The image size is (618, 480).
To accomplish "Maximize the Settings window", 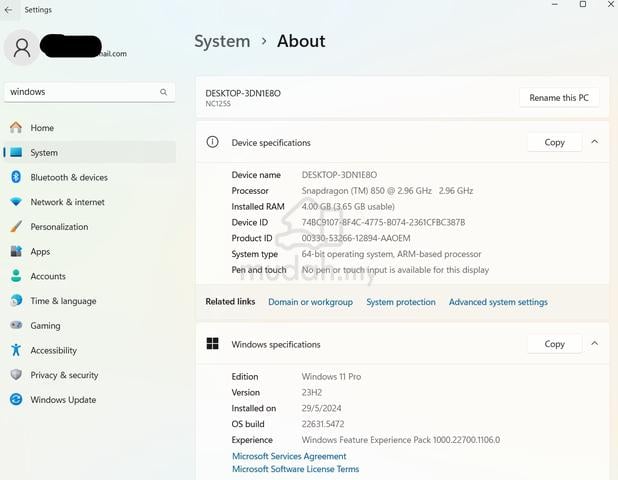I will coord(583,4).
